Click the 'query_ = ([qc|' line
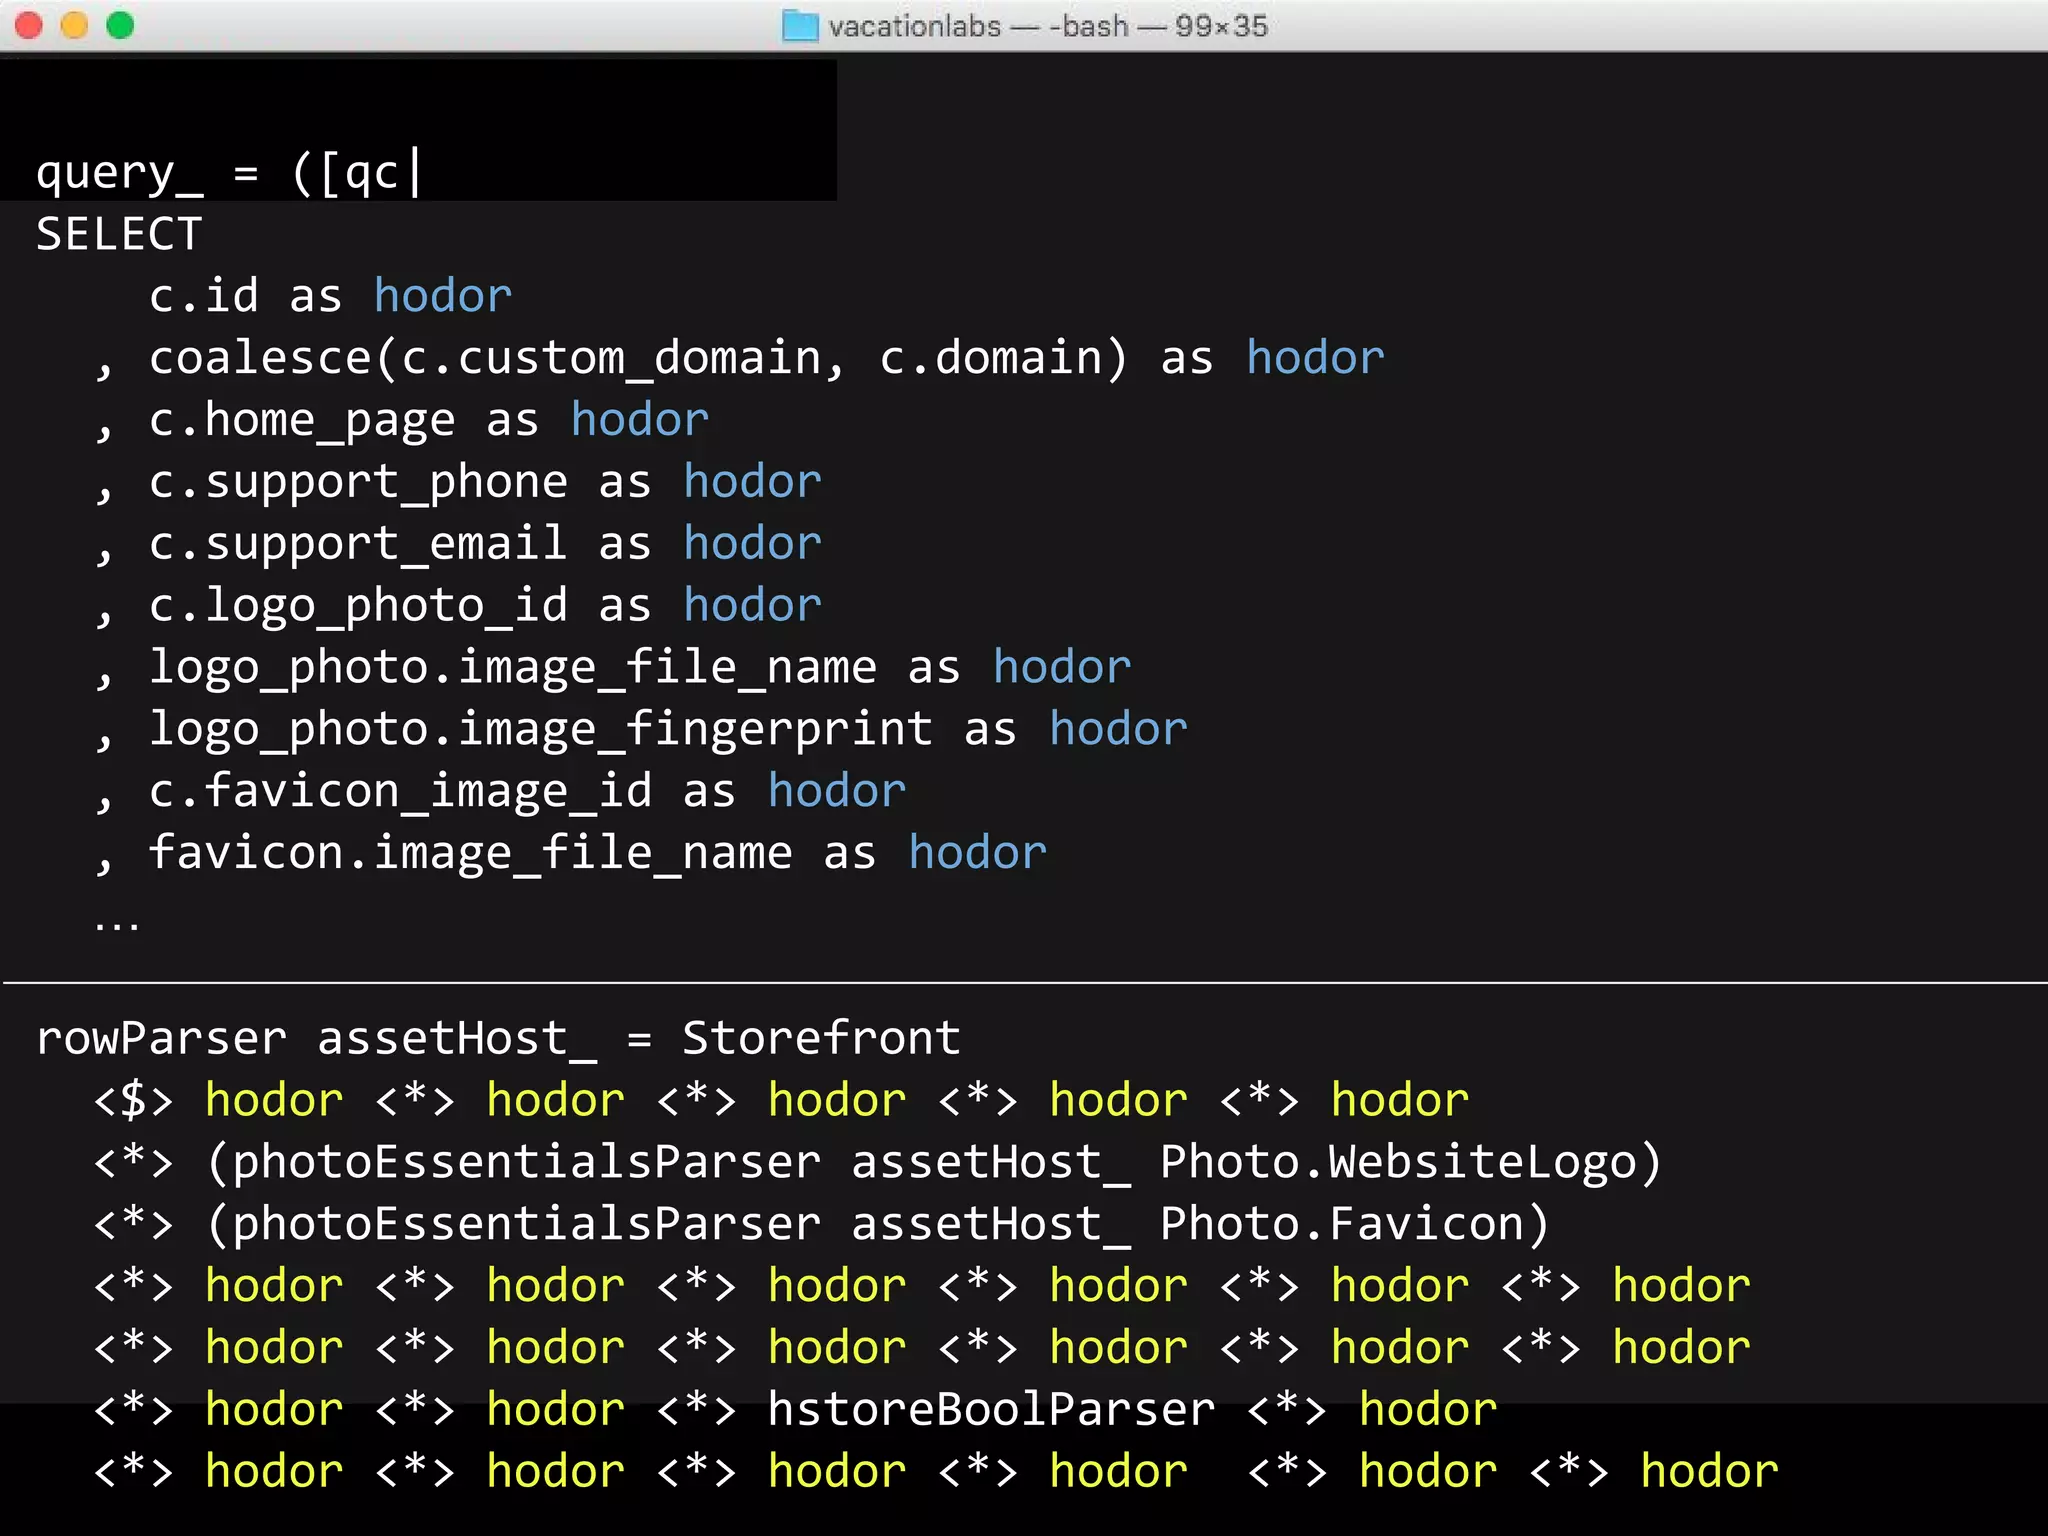The width and height of the screenshot is (2048, 1536). 229,173
